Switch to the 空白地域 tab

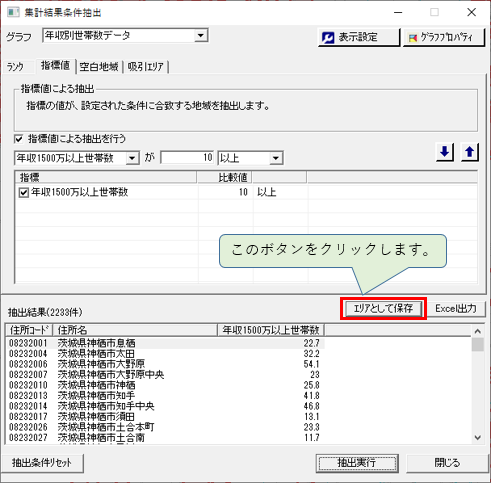[99, 67]
